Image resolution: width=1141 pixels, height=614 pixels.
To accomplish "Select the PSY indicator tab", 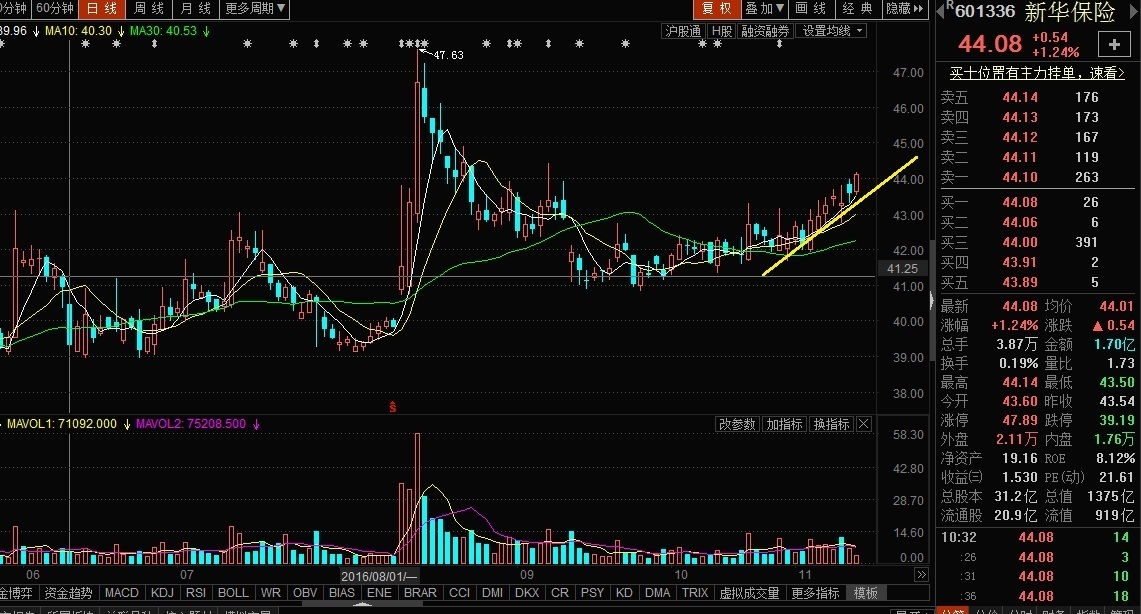I will click(592, 593).
